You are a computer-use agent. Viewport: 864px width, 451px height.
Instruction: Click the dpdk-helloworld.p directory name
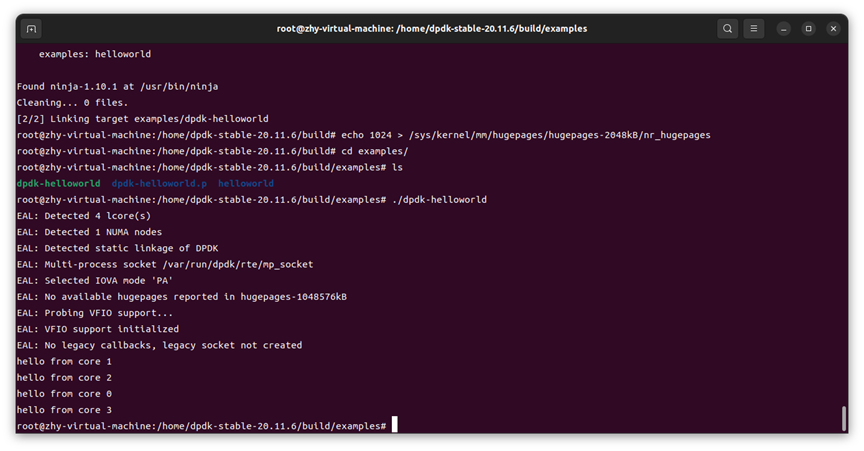[159, 184]
